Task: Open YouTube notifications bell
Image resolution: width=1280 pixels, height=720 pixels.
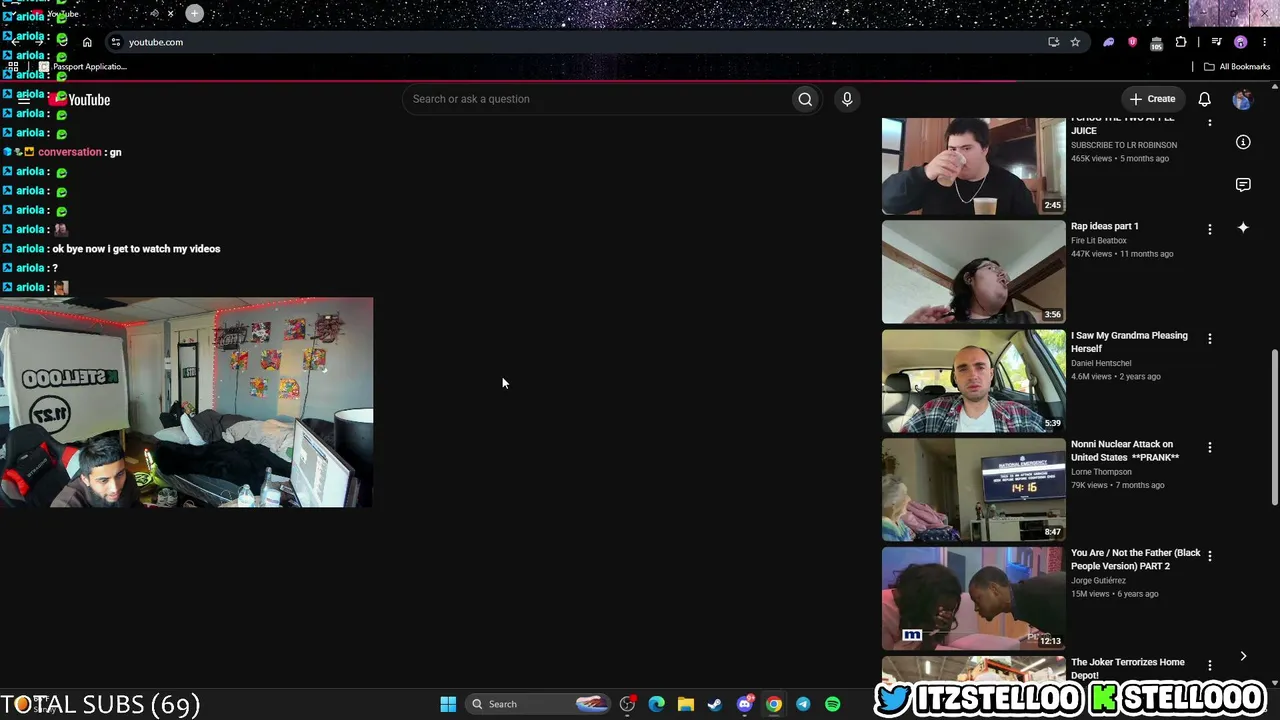Action: pyautogui.click(x=1205, y=99)
